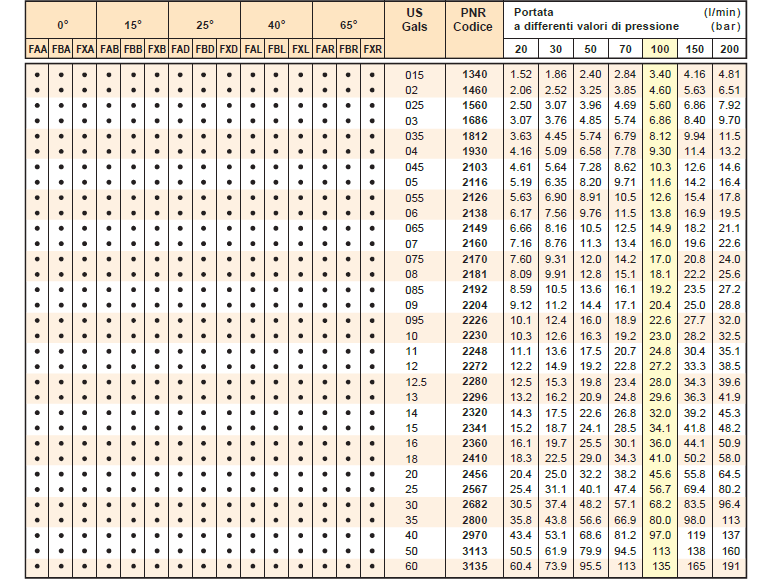Click PNR code 3135 in last row
The height and width of the screenshot is (588, 760).
[474, 566]
